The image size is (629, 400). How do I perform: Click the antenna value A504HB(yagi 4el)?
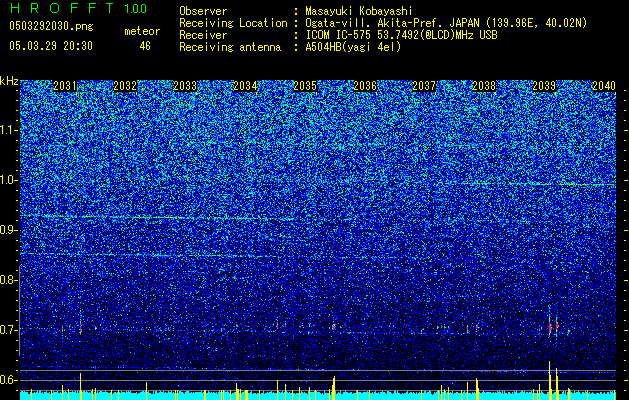[353, 47]
